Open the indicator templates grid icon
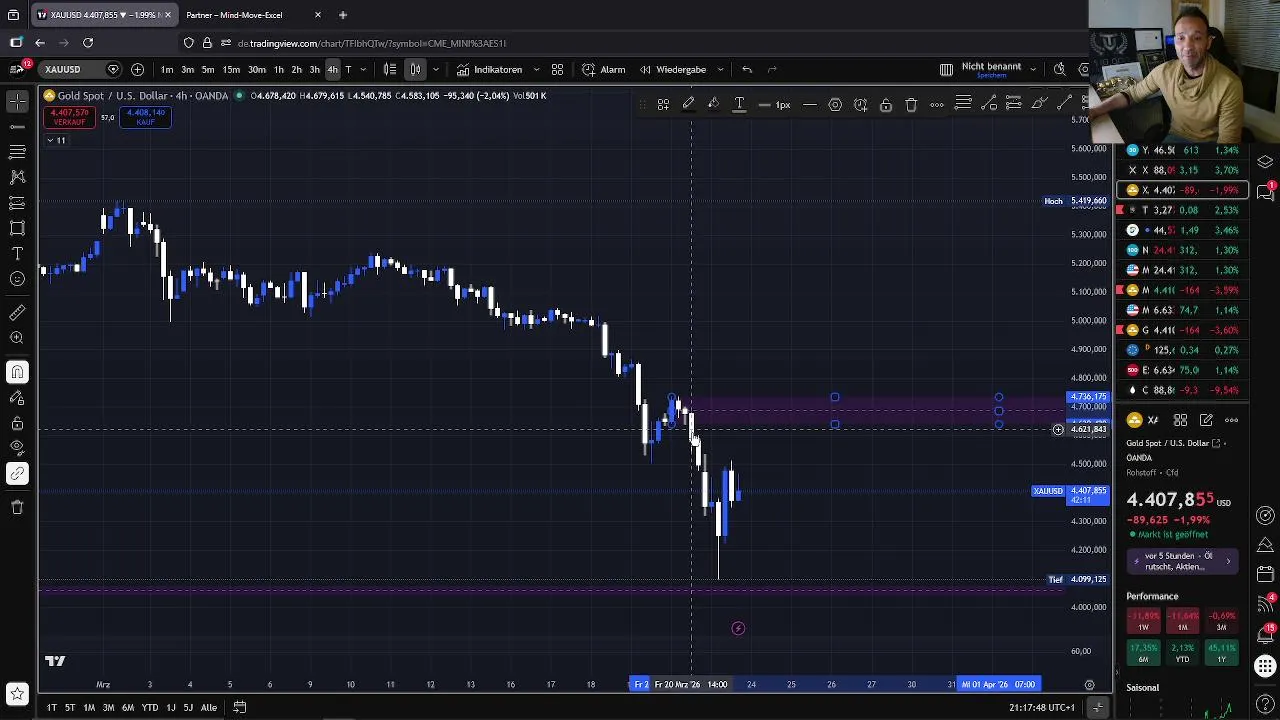 tap(557, 69)
